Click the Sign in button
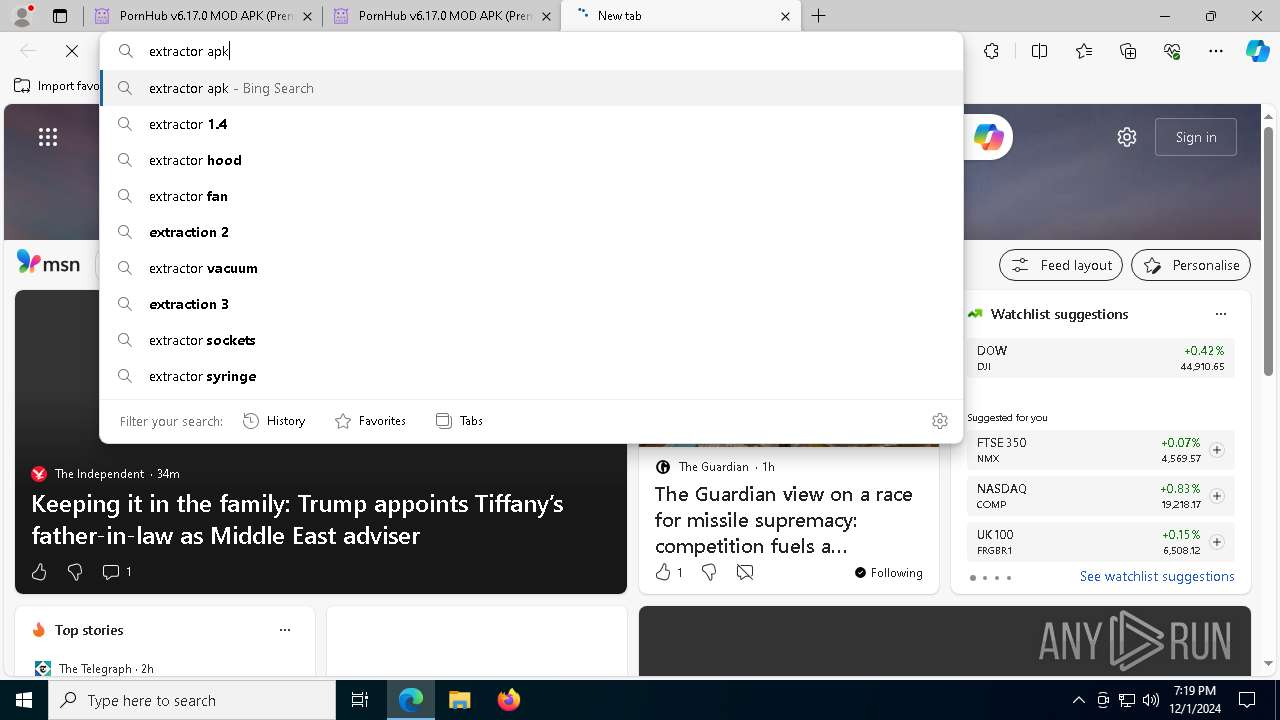The width and height of the screenshot is (1280, 720). pyautogui.click(x=1196, y=137)
